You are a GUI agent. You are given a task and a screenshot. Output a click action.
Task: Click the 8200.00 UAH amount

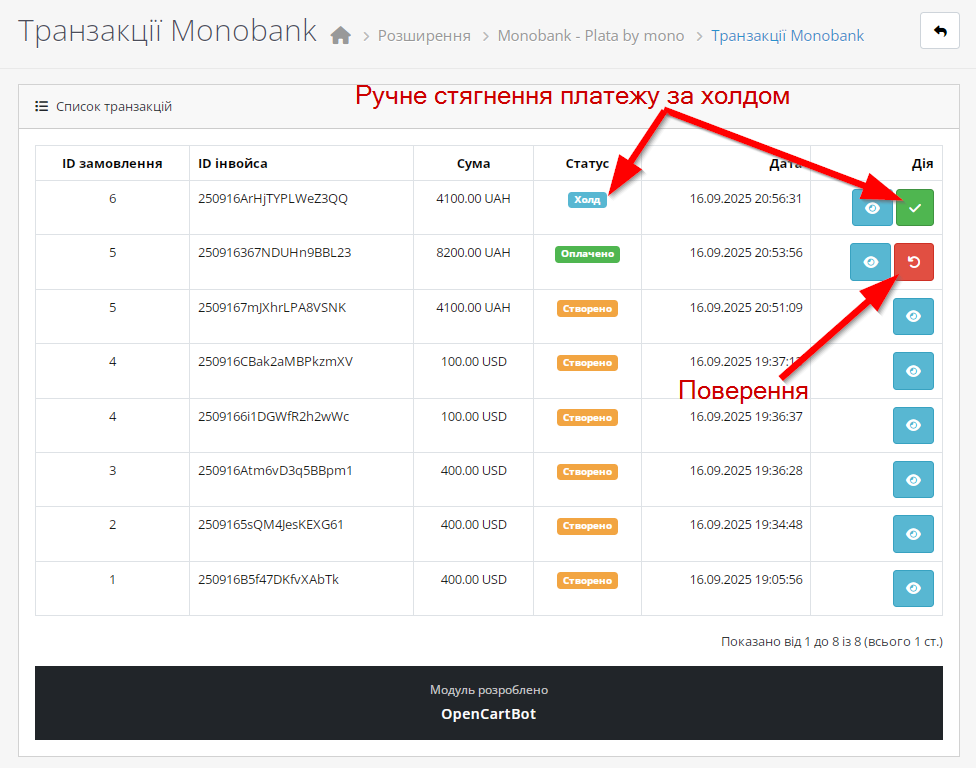473,253
